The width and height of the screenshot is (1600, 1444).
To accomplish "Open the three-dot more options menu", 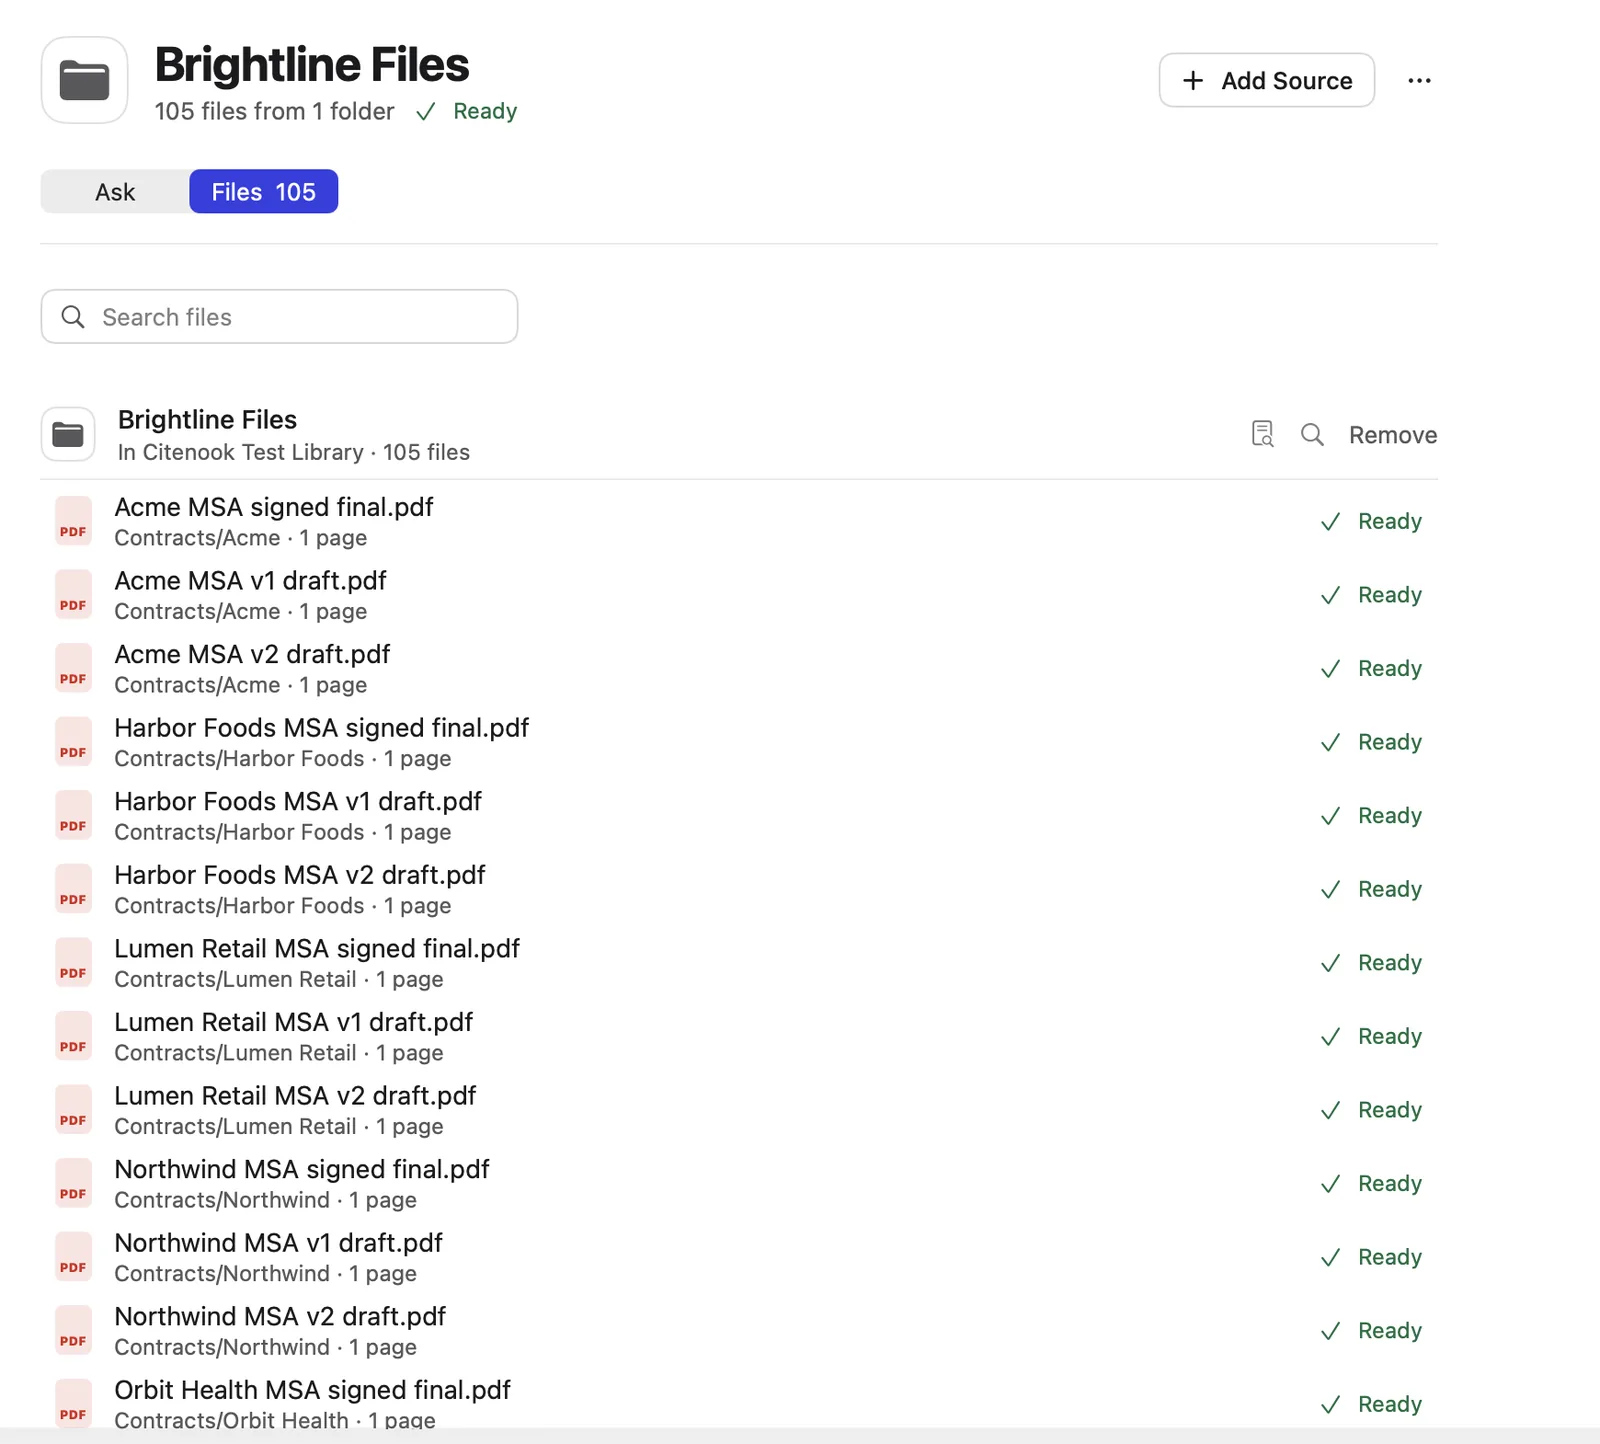I will pos(1419,80).
